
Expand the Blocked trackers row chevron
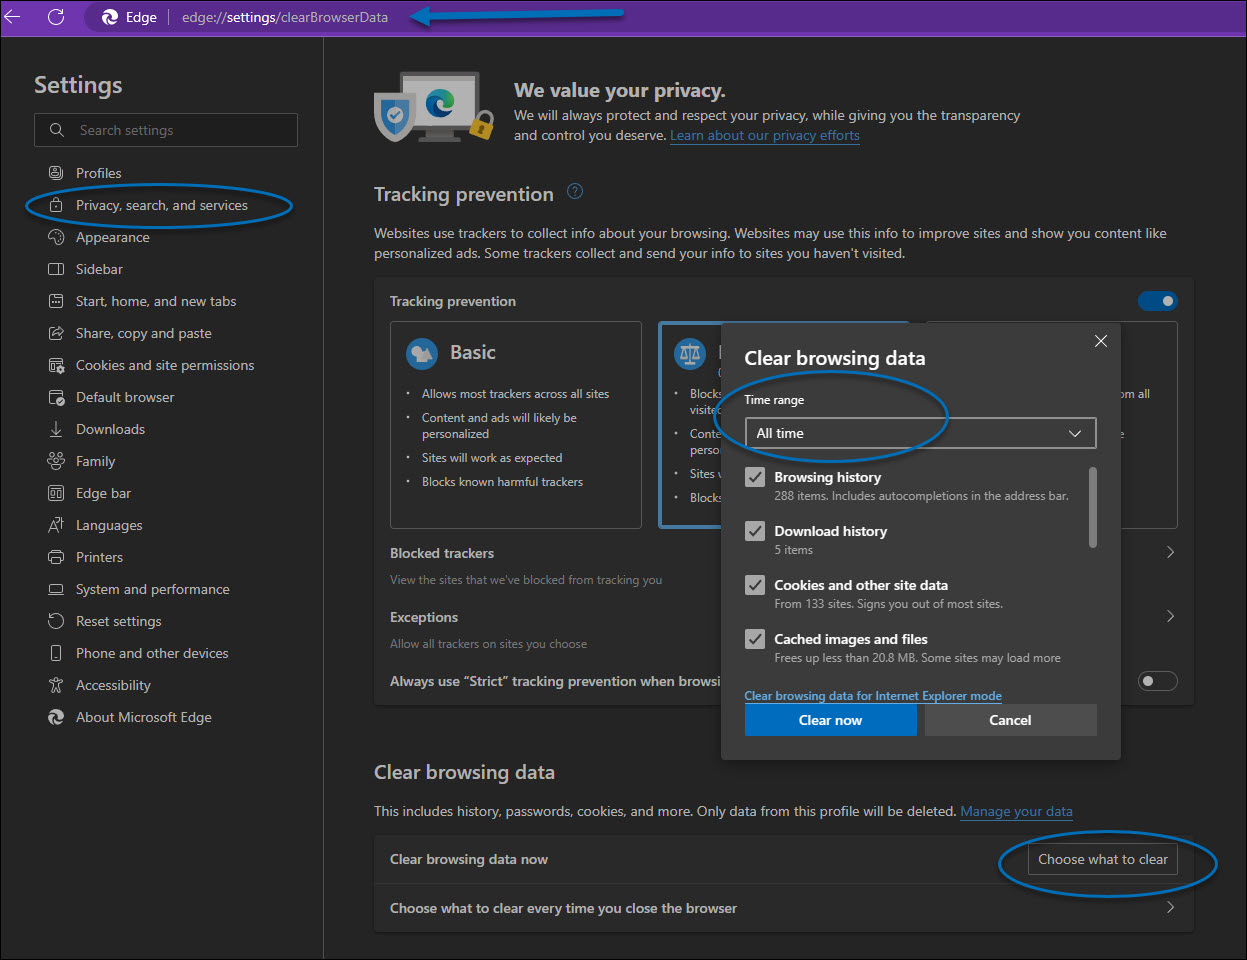pos(1170,552)
